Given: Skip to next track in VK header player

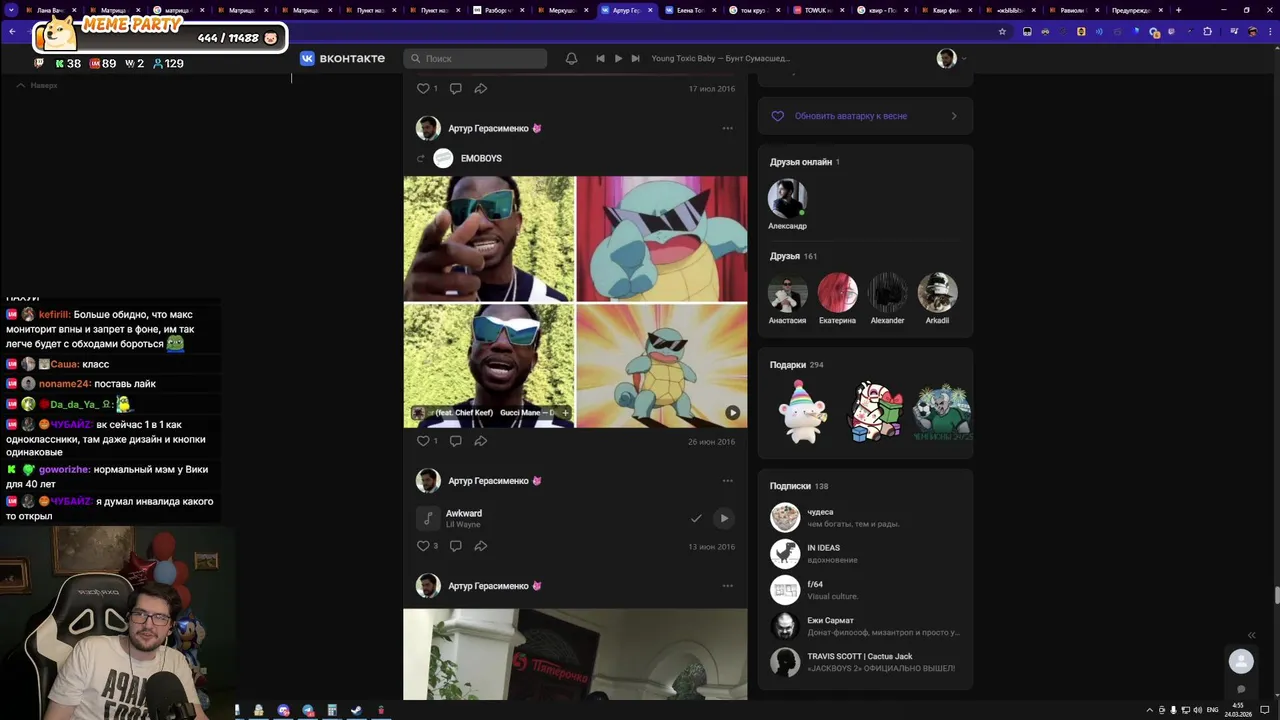Looking at the screenshot, I should coord(636,58).
